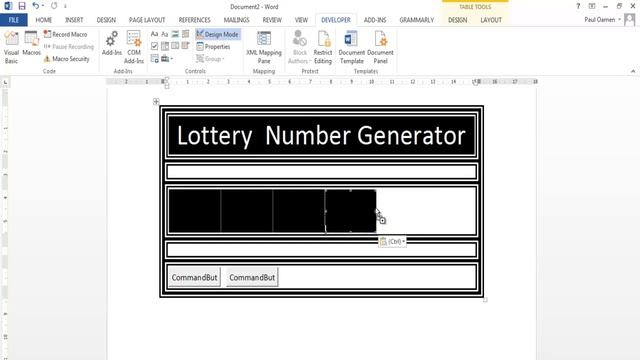The height and width of the screenshot is (360, 640).
Task: Insert Drop-Down List content control
Action: pyautogui.click(x=175, y=46)
